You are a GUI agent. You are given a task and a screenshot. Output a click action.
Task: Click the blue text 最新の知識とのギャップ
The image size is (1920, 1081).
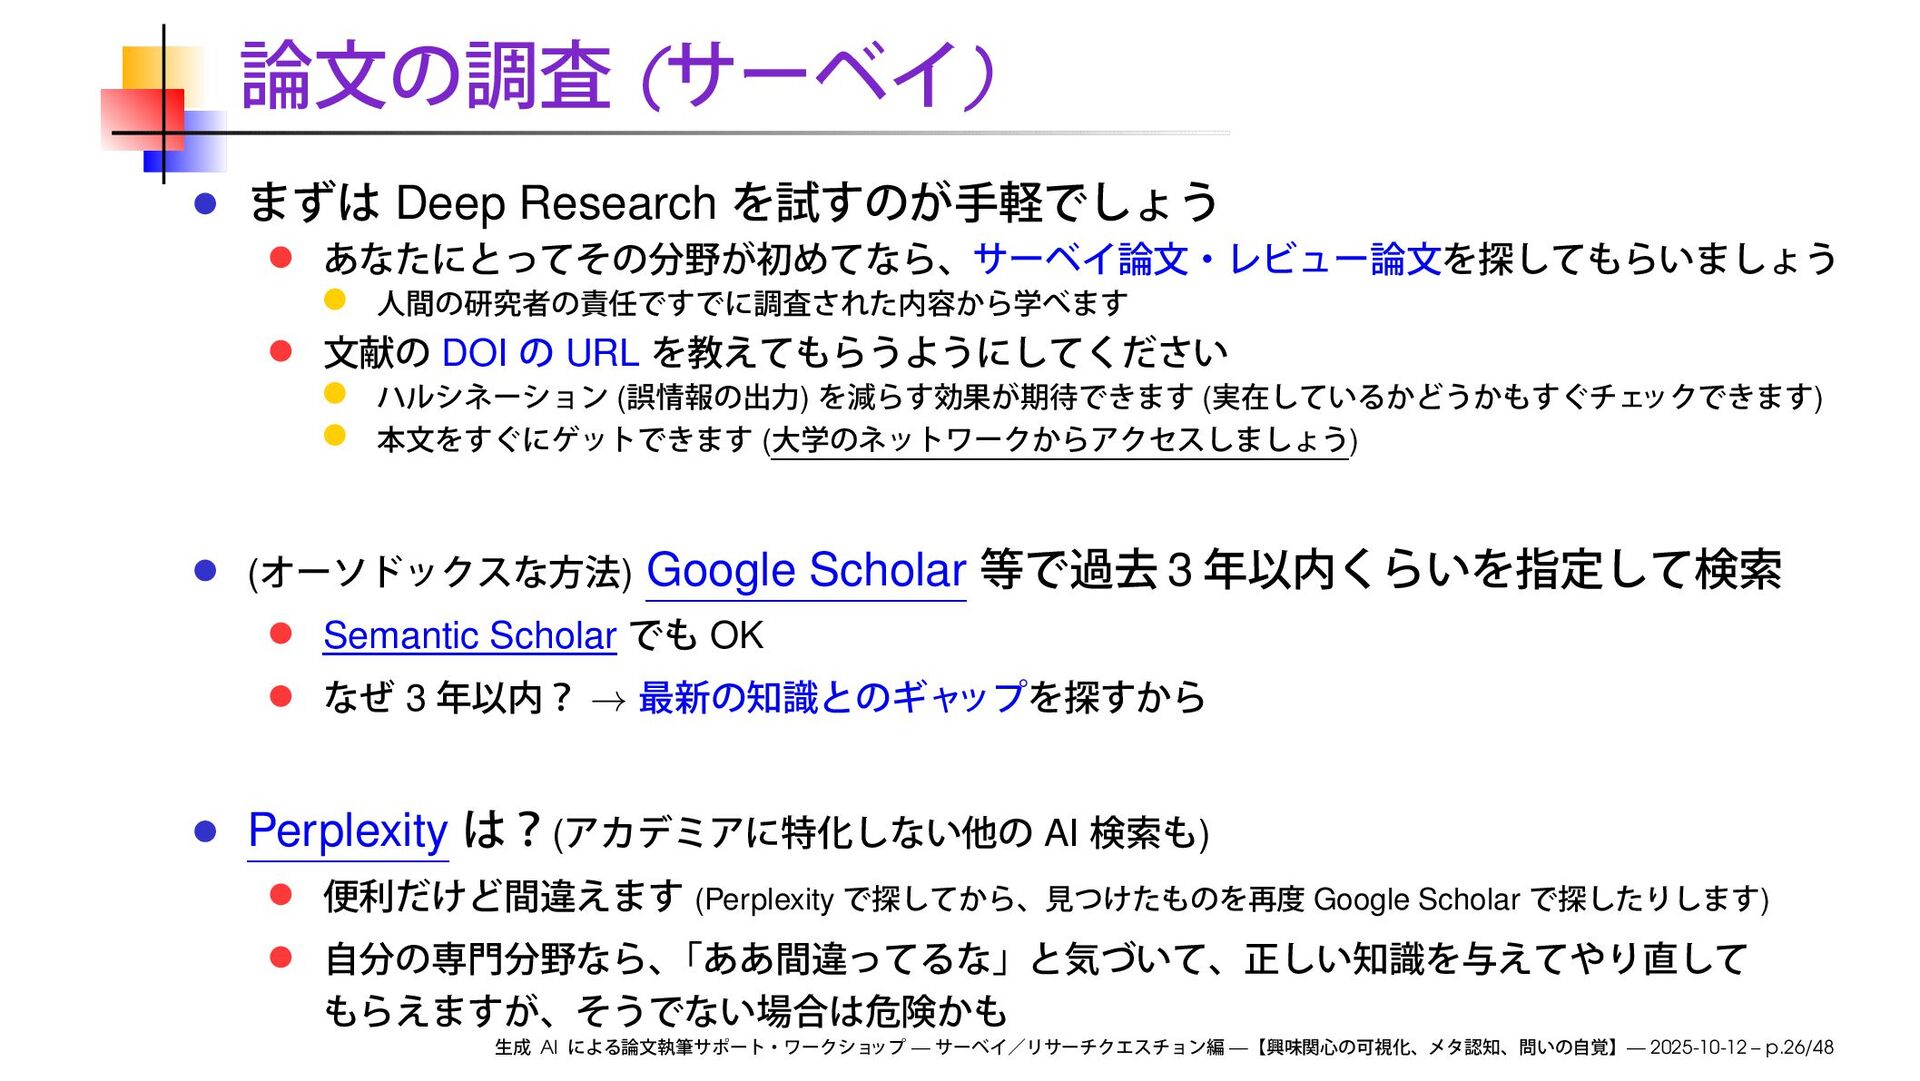pos(832,697)
